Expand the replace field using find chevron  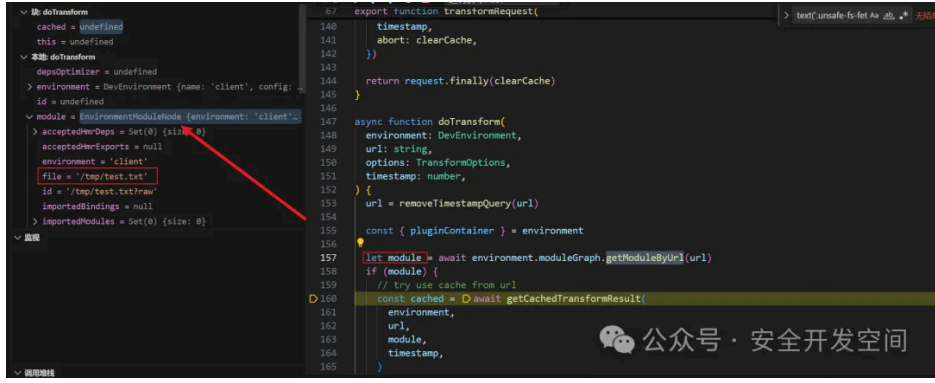pyautogui.click(x=787, y=16)
